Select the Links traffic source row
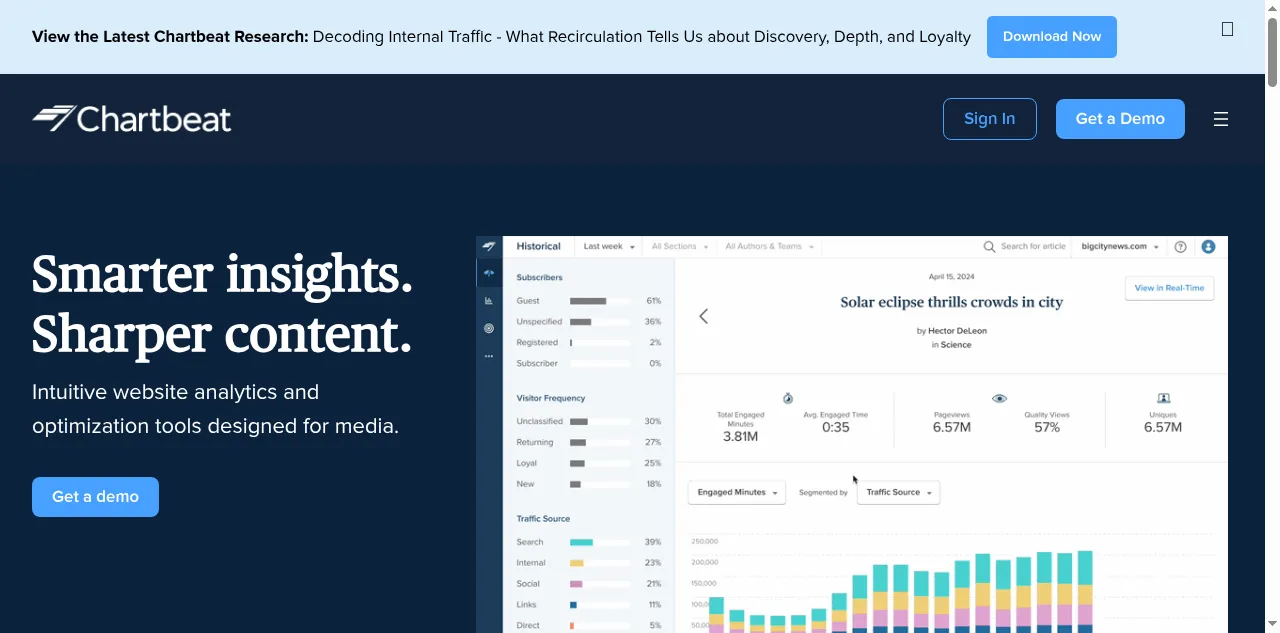Screen dimensions: 1280x633 (x=588, y=605)
